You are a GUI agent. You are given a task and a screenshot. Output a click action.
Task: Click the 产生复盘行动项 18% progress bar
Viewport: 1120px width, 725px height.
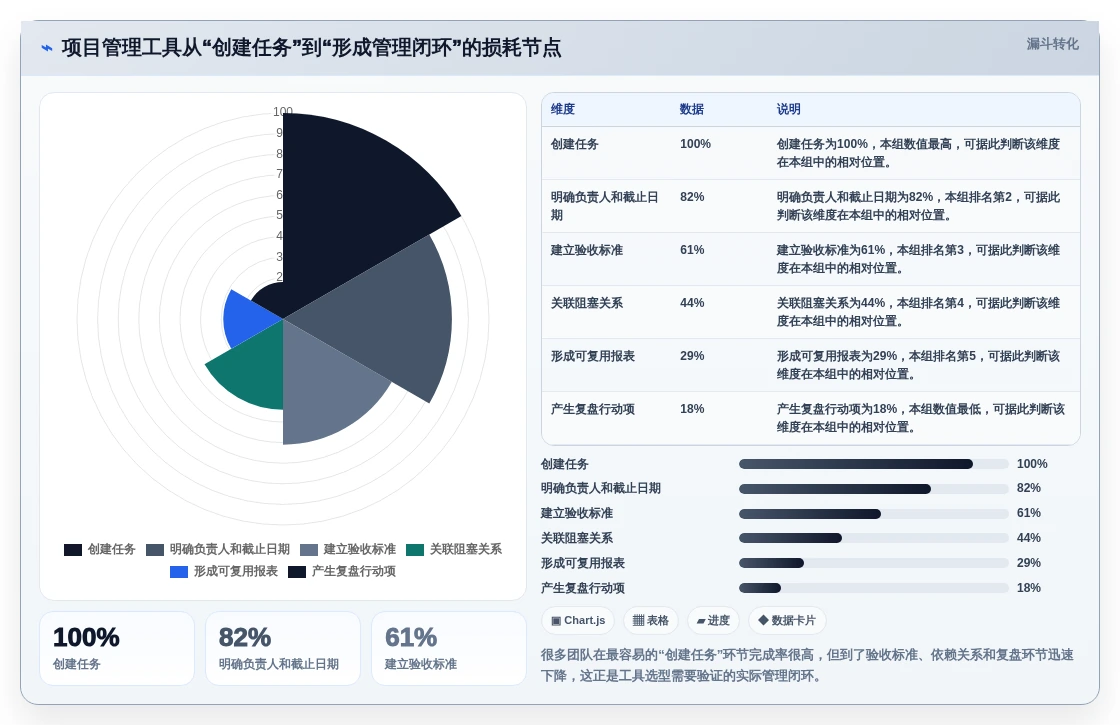tap(874, 588)
